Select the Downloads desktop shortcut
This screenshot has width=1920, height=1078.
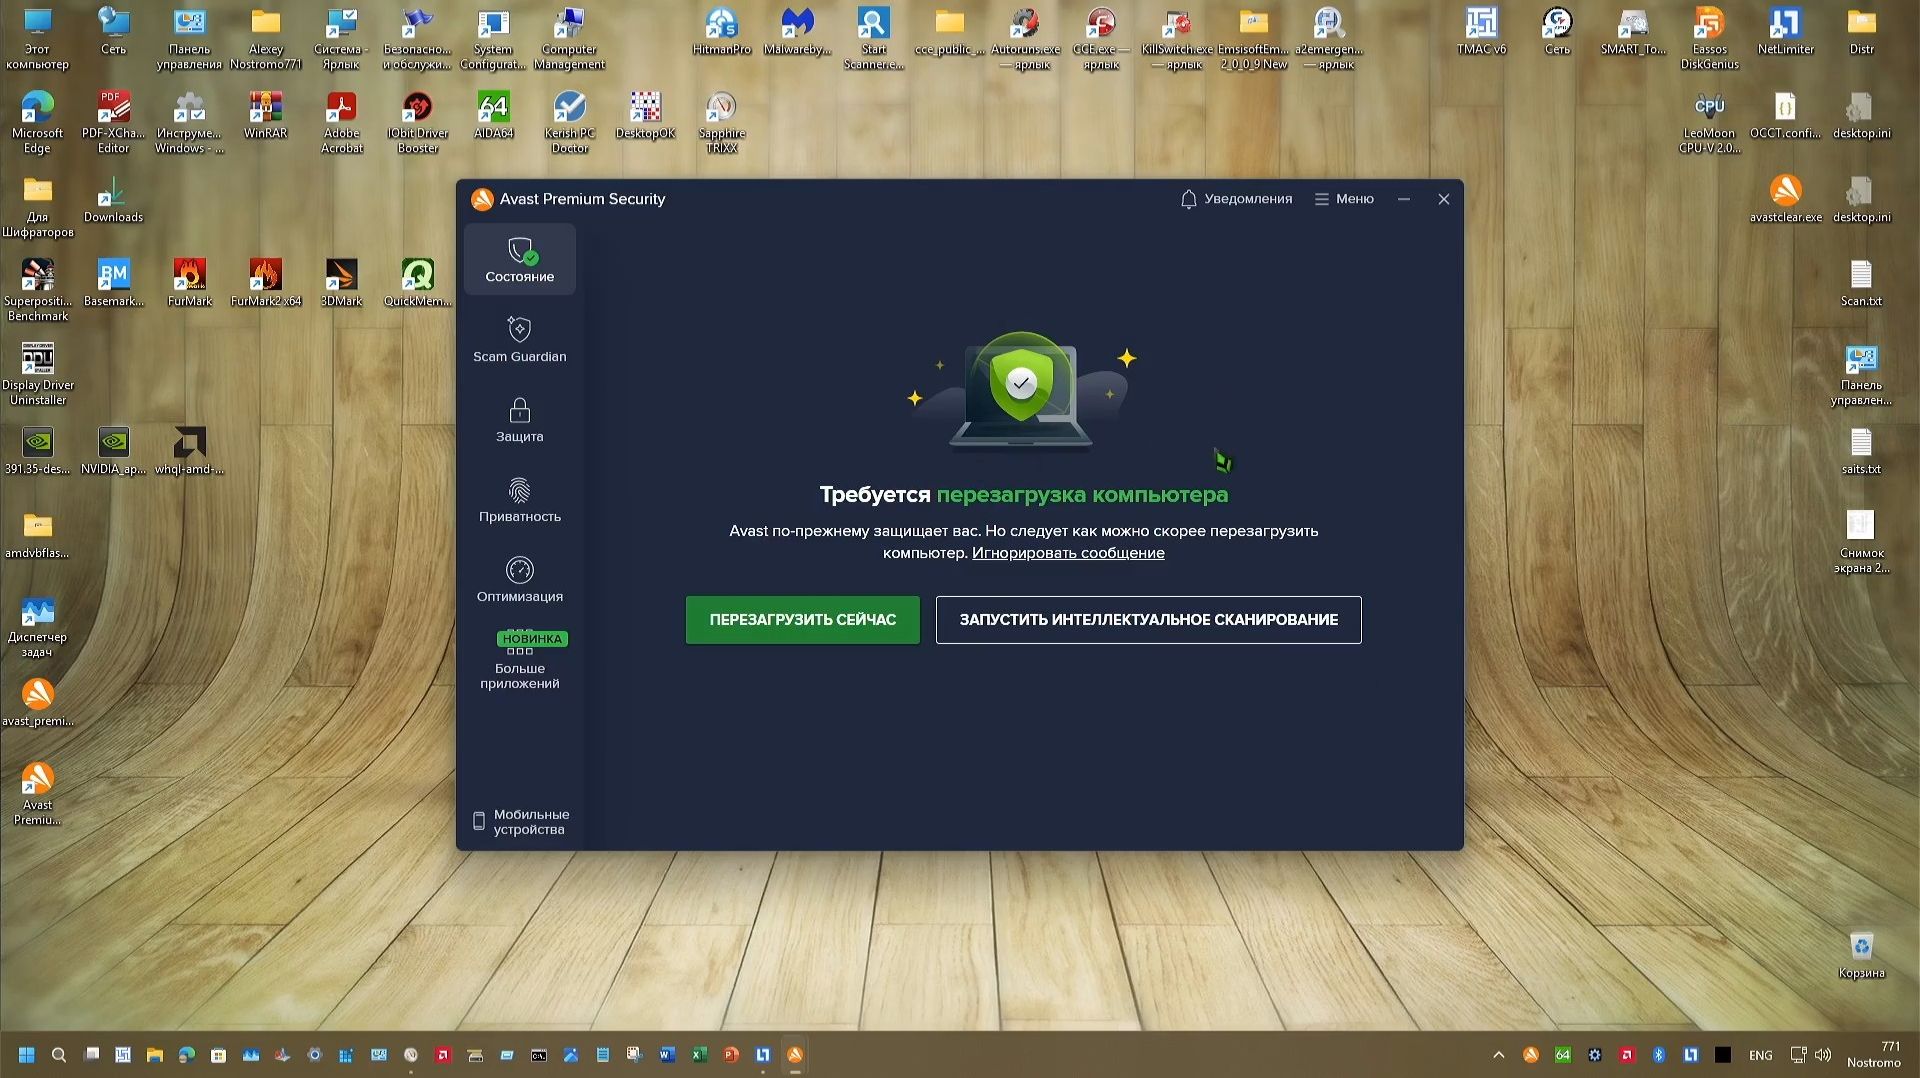tap(113, 199)
